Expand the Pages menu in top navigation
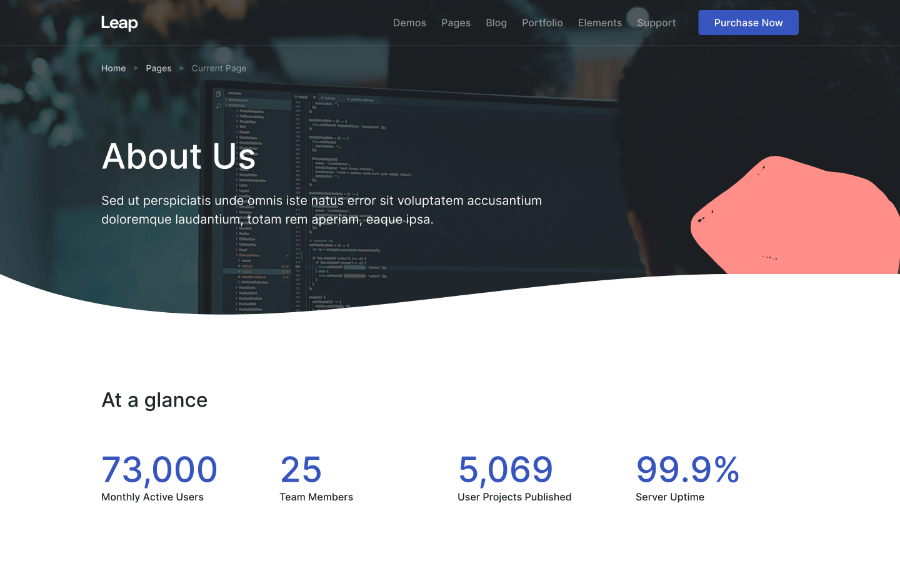The height and width of the screenshot is (563, 900). pyautogui.click(x=456, y=23)
